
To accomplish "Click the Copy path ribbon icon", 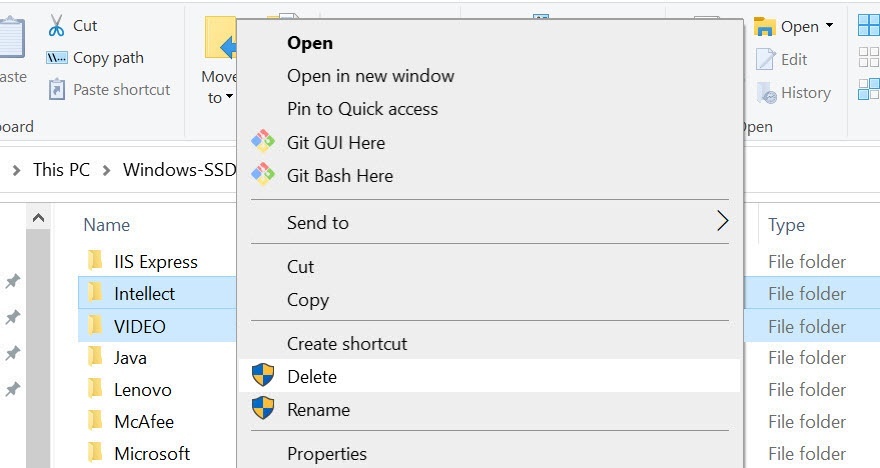I will [57, 58].
